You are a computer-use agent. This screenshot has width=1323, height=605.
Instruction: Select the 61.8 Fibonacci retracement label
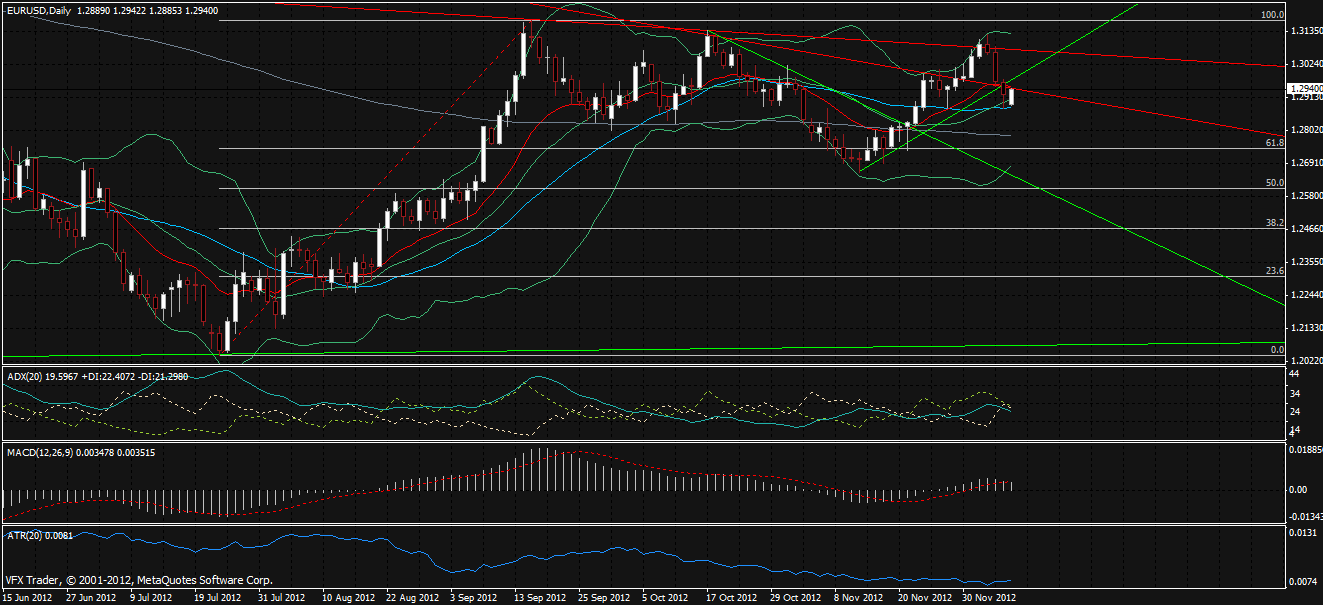(x=1274, y=143)
